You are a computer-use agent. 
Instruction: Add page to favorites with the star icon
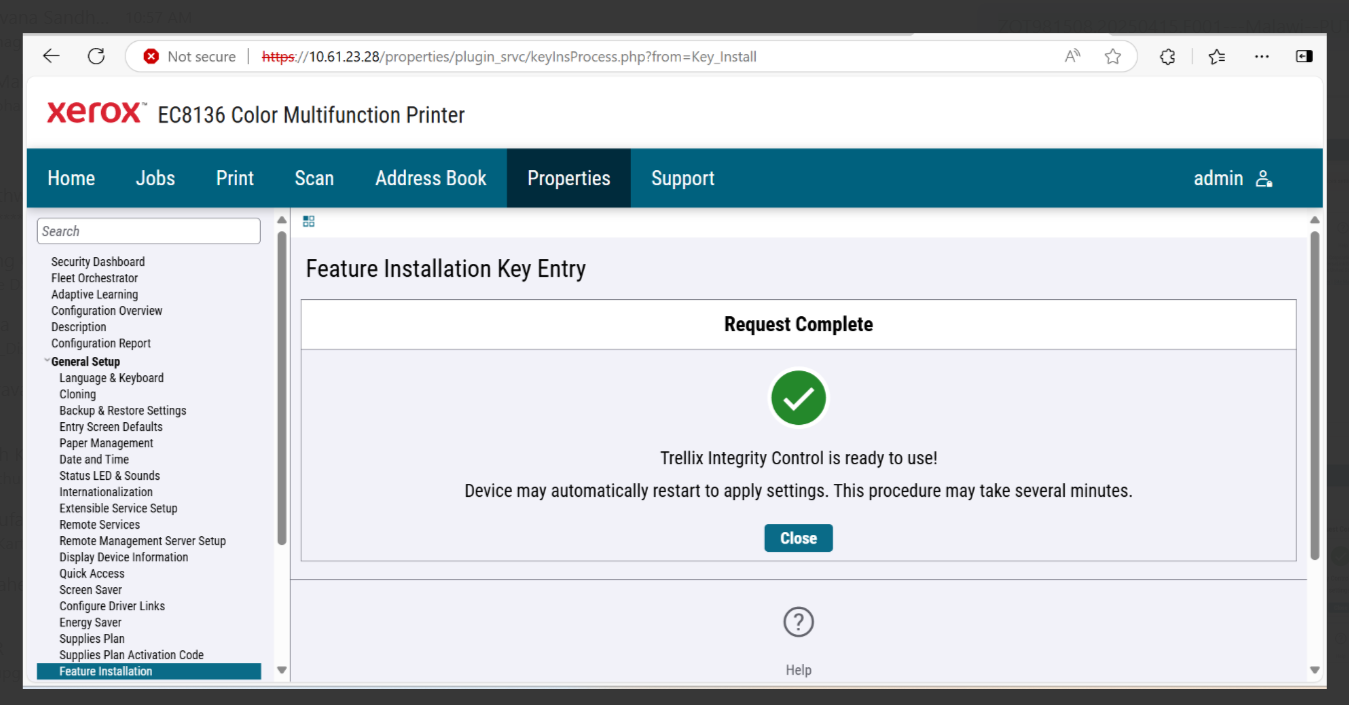[x=1112, y=57]
